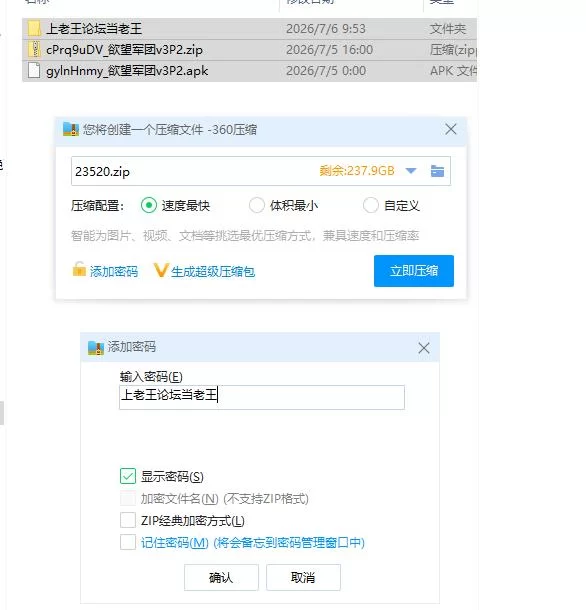Select folder name 上老王论坛当老王 in file list

point(94,29)
